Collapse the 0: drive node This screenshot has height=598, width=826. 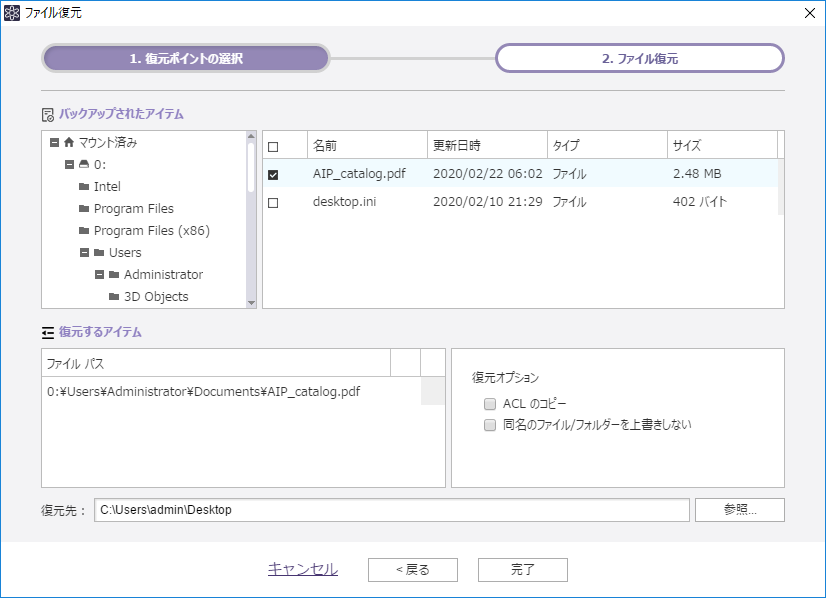click(x=69, y=165)
